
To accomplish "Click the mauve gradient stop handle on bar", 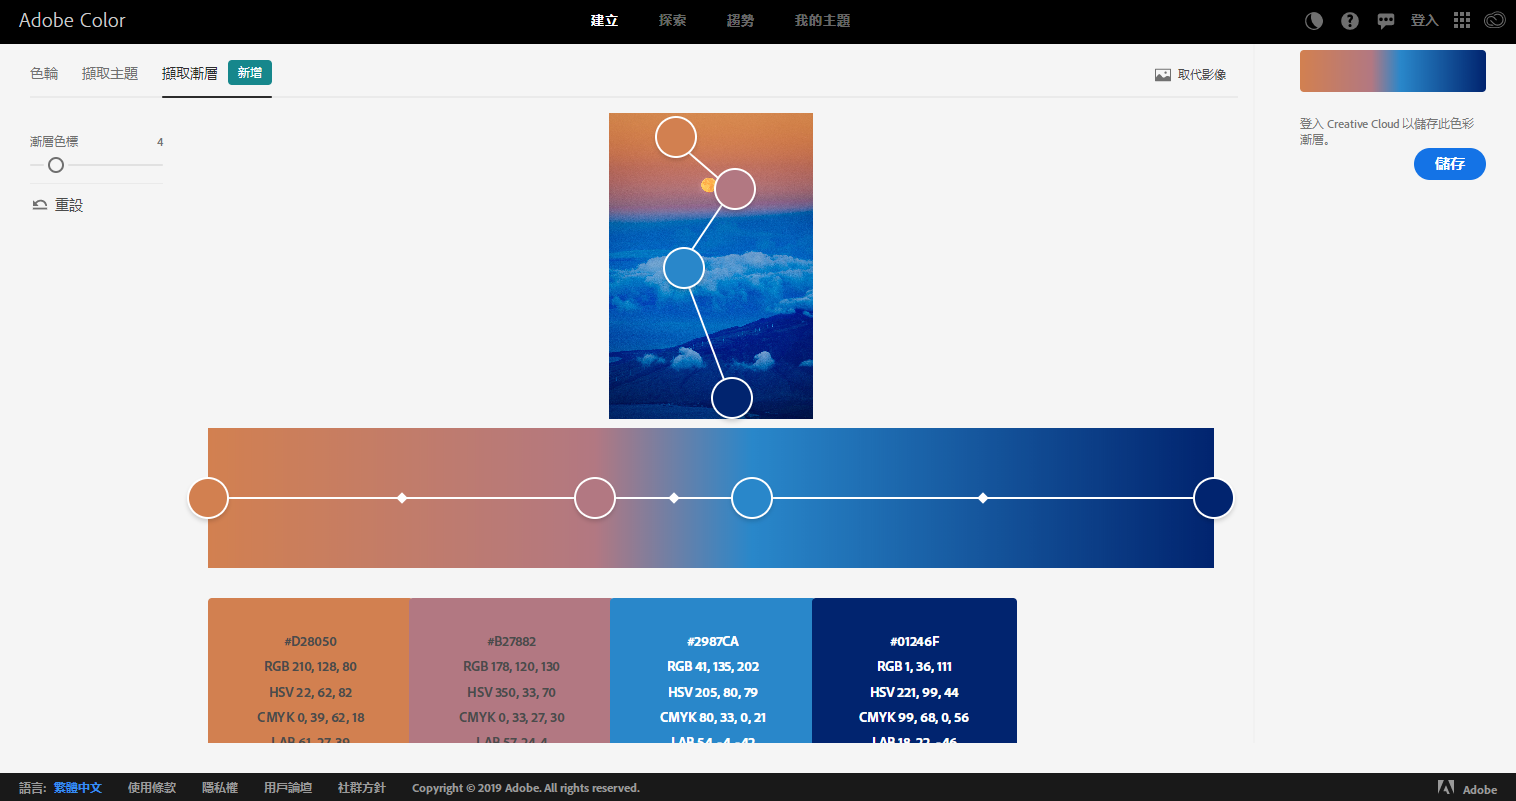I will tap(595, 498).
